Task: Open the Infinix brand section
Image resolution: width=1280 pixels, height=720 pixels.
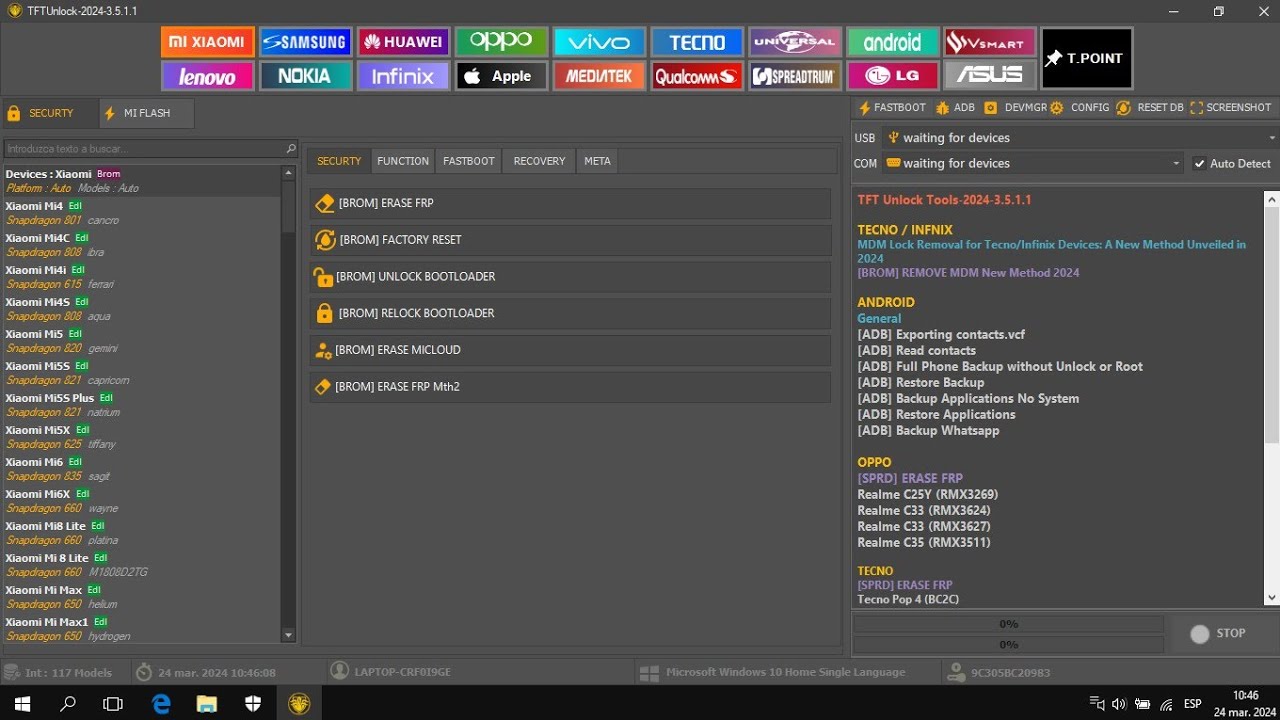Action: [x=403, y=76]
